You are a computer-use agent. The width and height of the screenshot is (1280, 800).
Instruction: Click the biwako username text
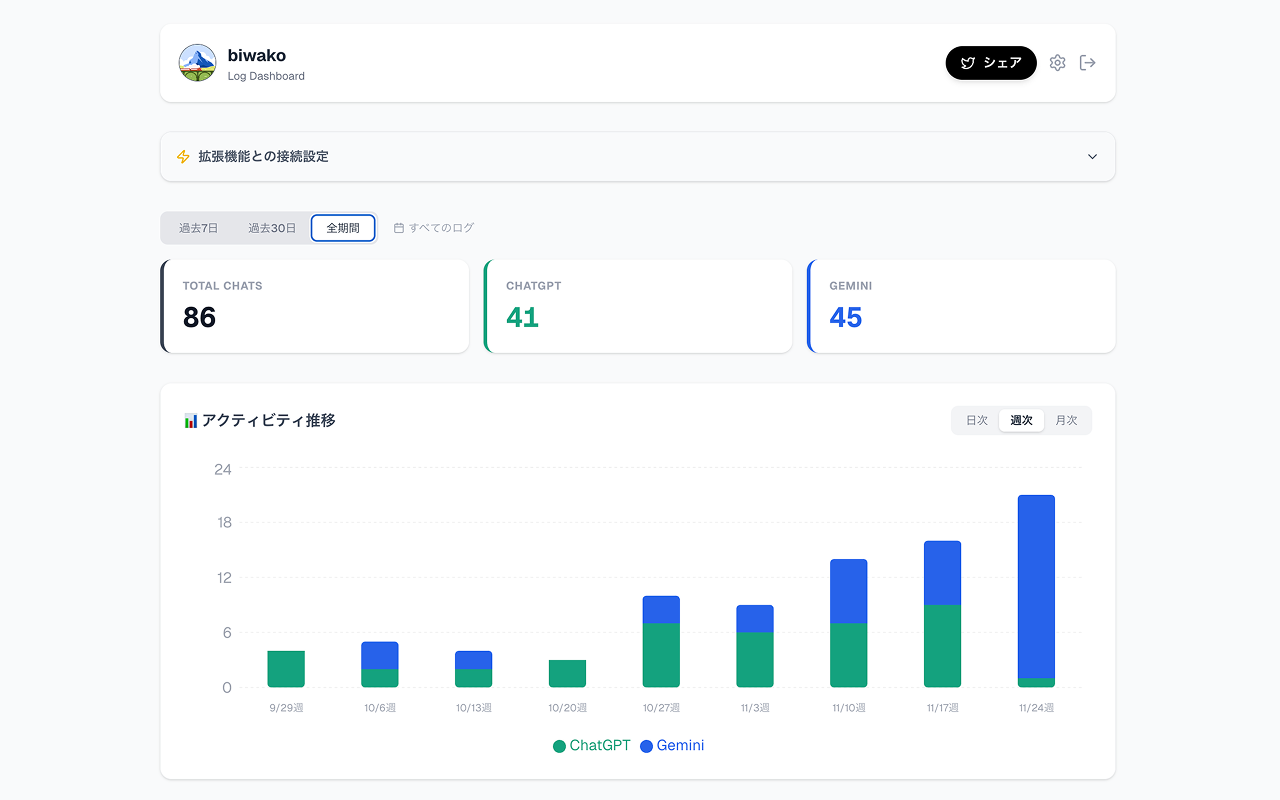[257, 56]
